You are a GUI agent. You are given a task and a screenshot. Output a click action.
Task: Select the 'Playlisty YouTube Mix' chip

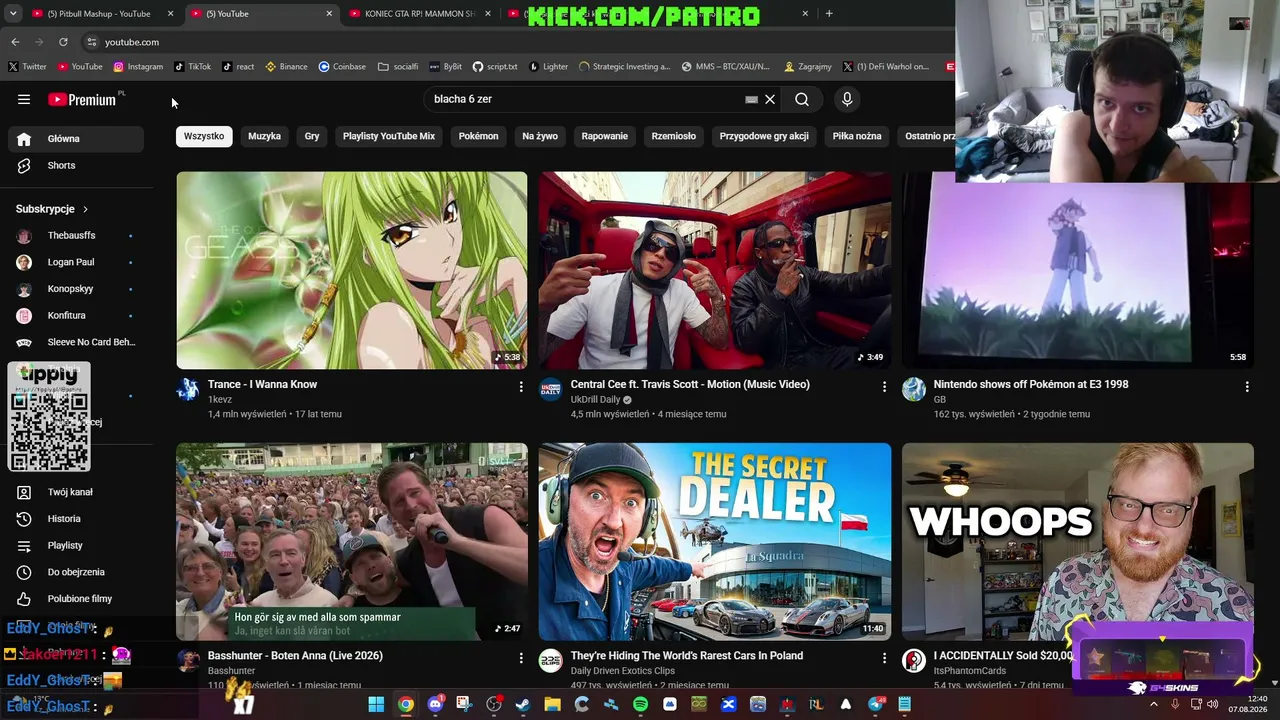389,136
